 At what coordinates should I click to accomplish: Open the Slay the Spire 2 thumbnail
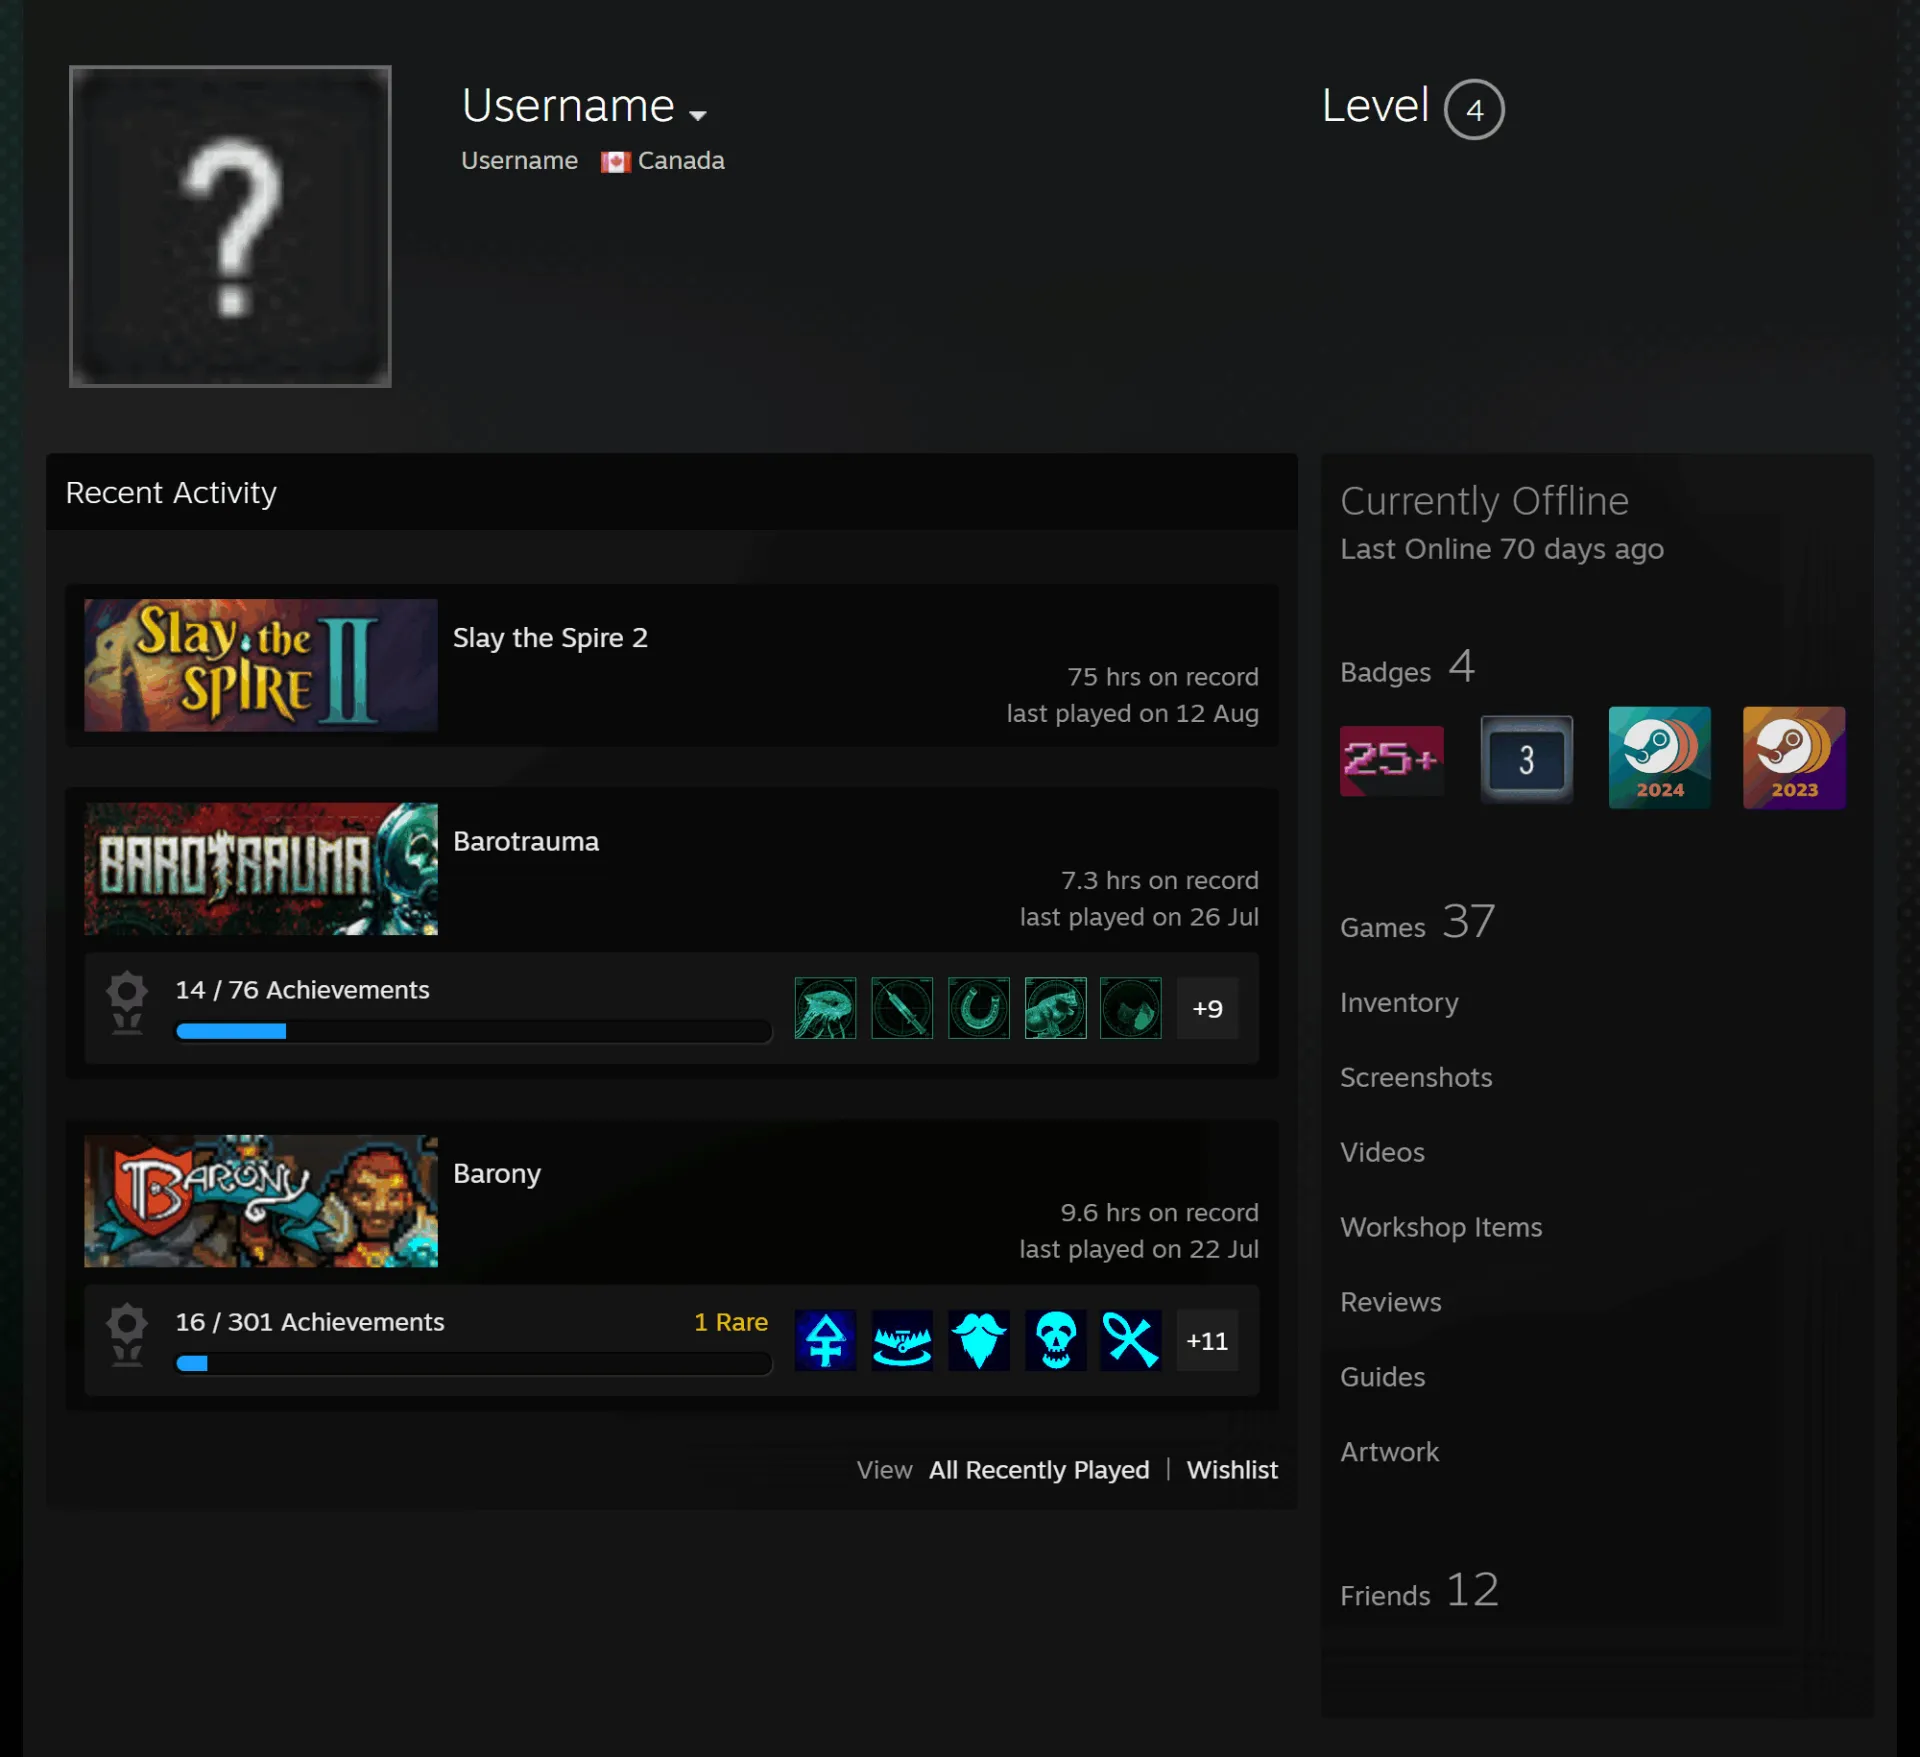point(261,665)
